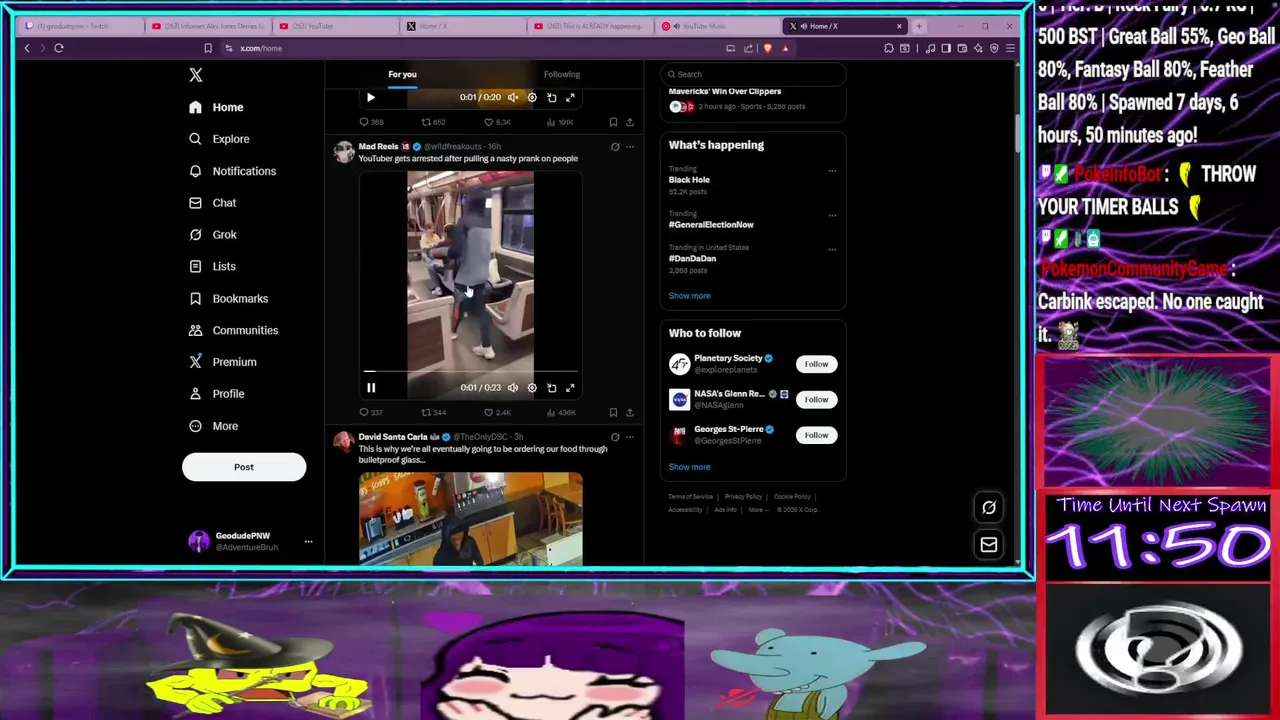
Task: Repost the post with 652 reposts
Action: [433, 122]
